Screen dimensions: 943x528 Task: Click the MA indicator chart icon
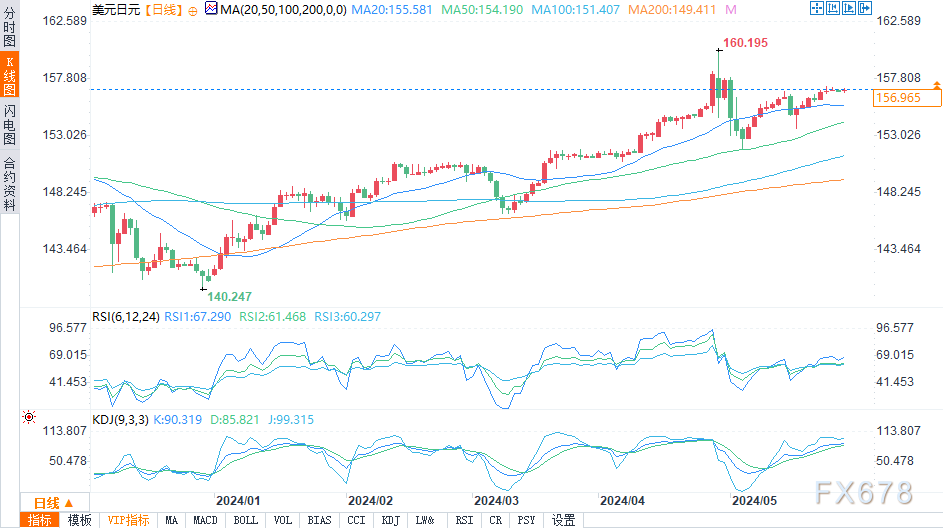211,8
